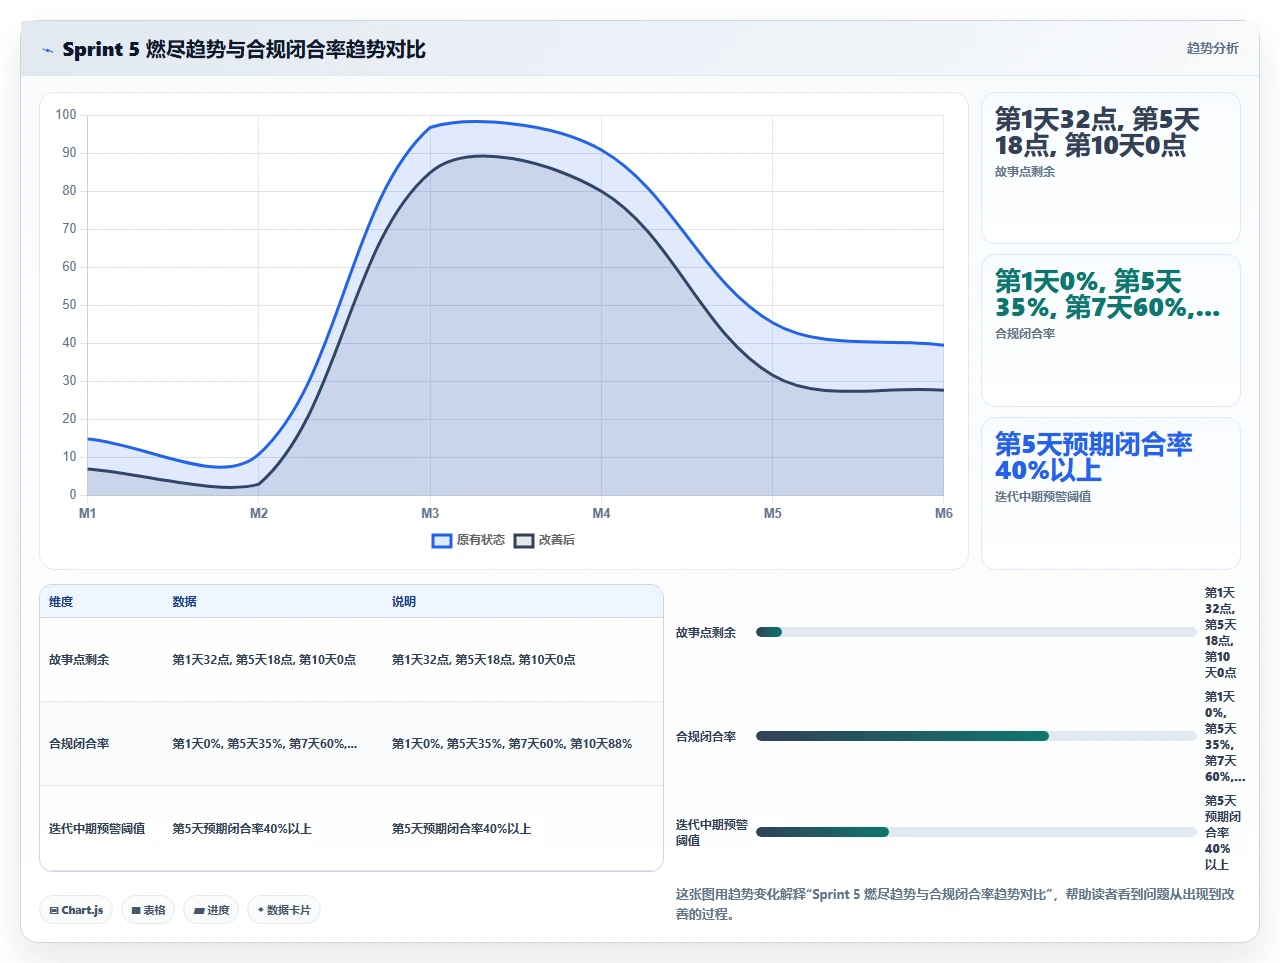This screenshot has height=963, width=1280.
Task: Click the 趋势分析 label in the header
Action: pos(1212,48)
